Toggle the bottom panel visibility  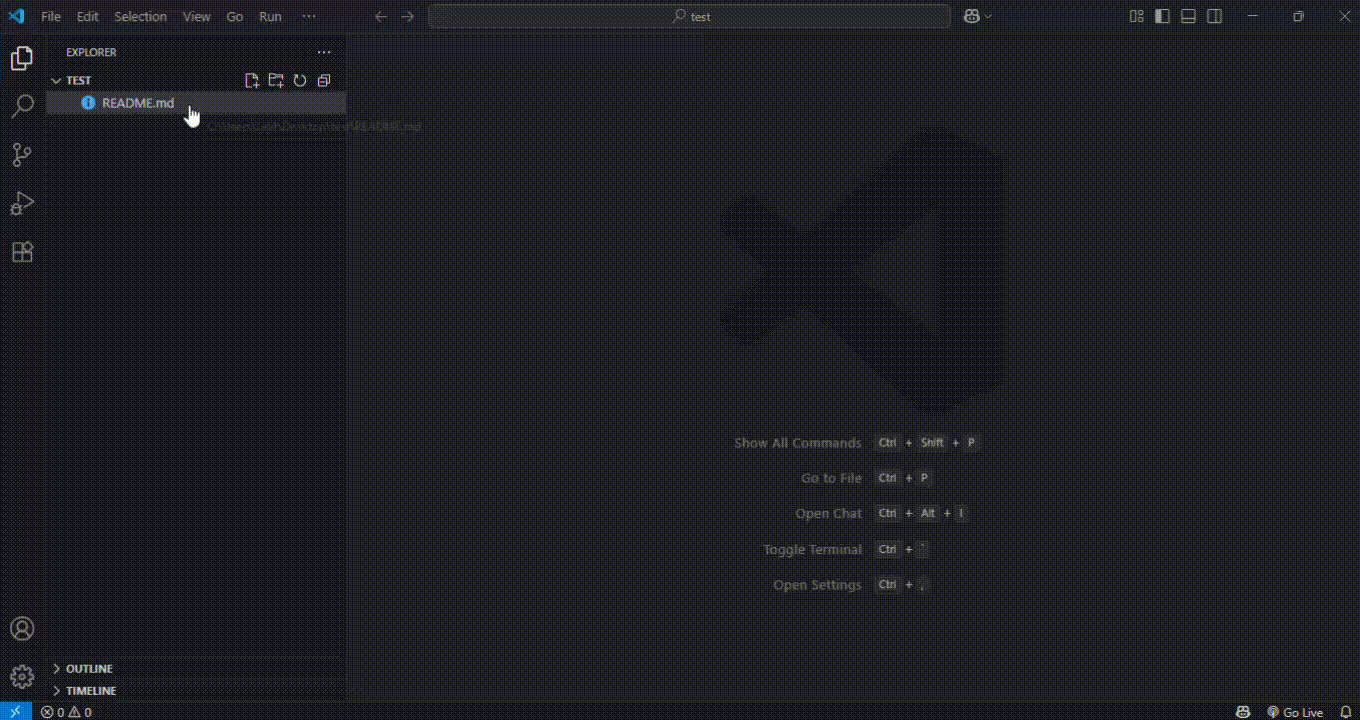pos(1189,16)
